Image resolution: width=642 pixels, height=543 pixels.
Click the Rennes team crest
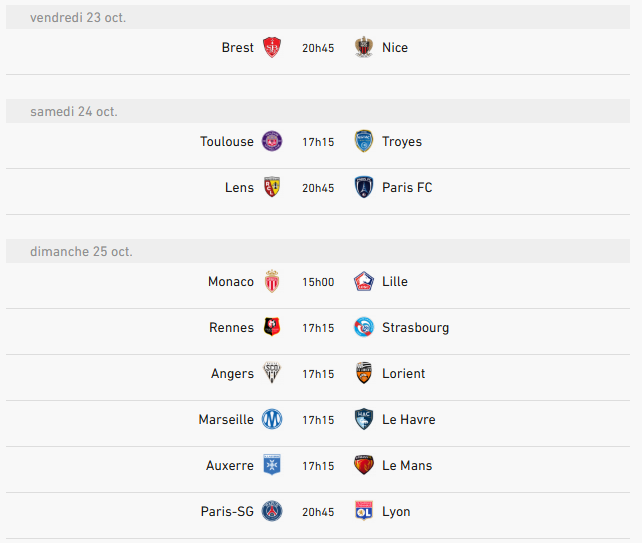tap(272, 327)
